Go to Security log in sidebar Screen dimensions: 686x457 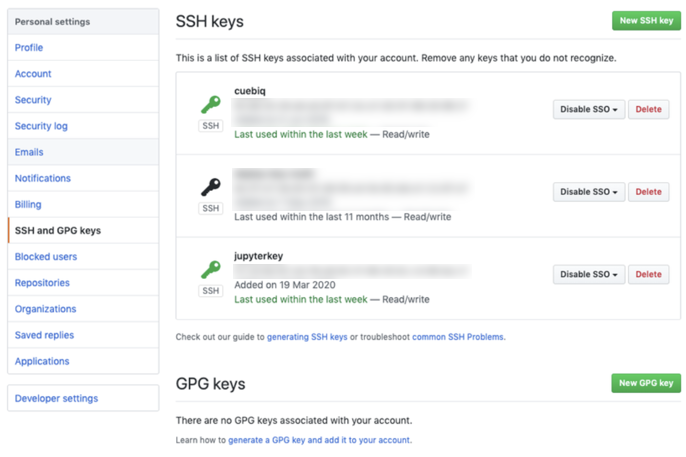click(x=41, y=126)
